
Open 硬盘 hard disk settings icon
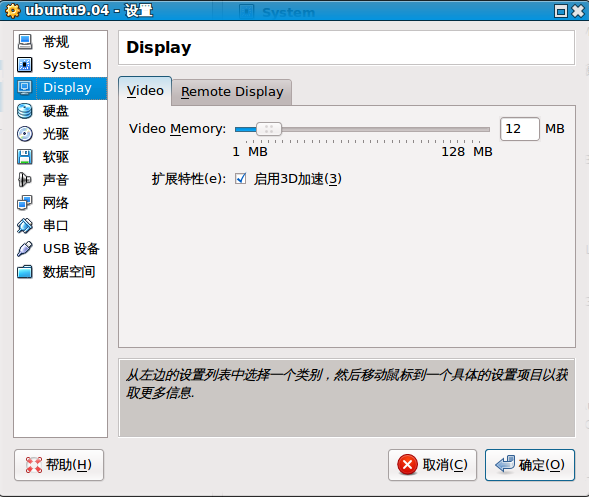pyautogui.click(x=25, y=111)
